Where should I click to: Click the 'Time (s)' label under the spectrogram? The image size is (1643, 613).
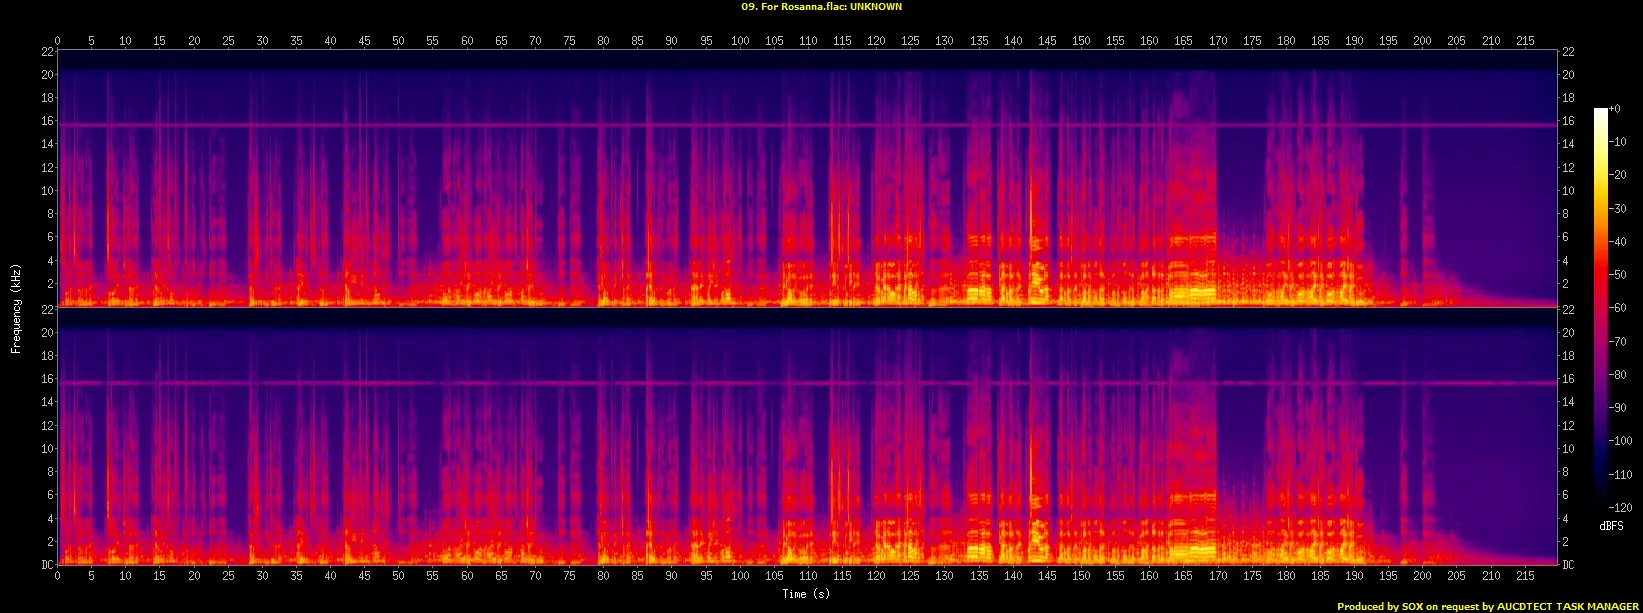[807, 594]
